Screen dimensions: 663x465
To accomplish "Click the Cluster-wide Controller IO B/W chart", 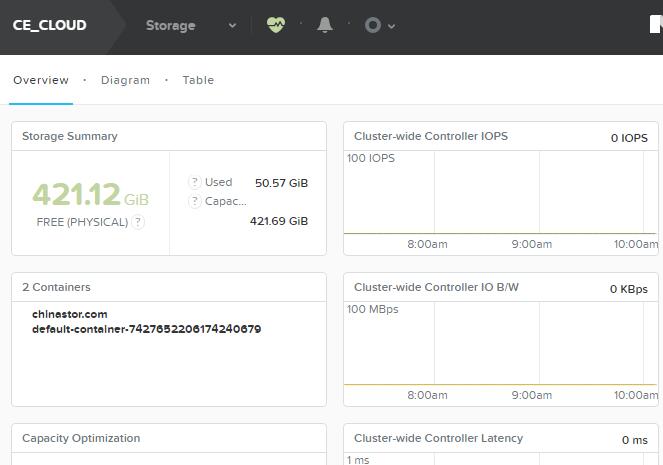I will coord(500,345).
